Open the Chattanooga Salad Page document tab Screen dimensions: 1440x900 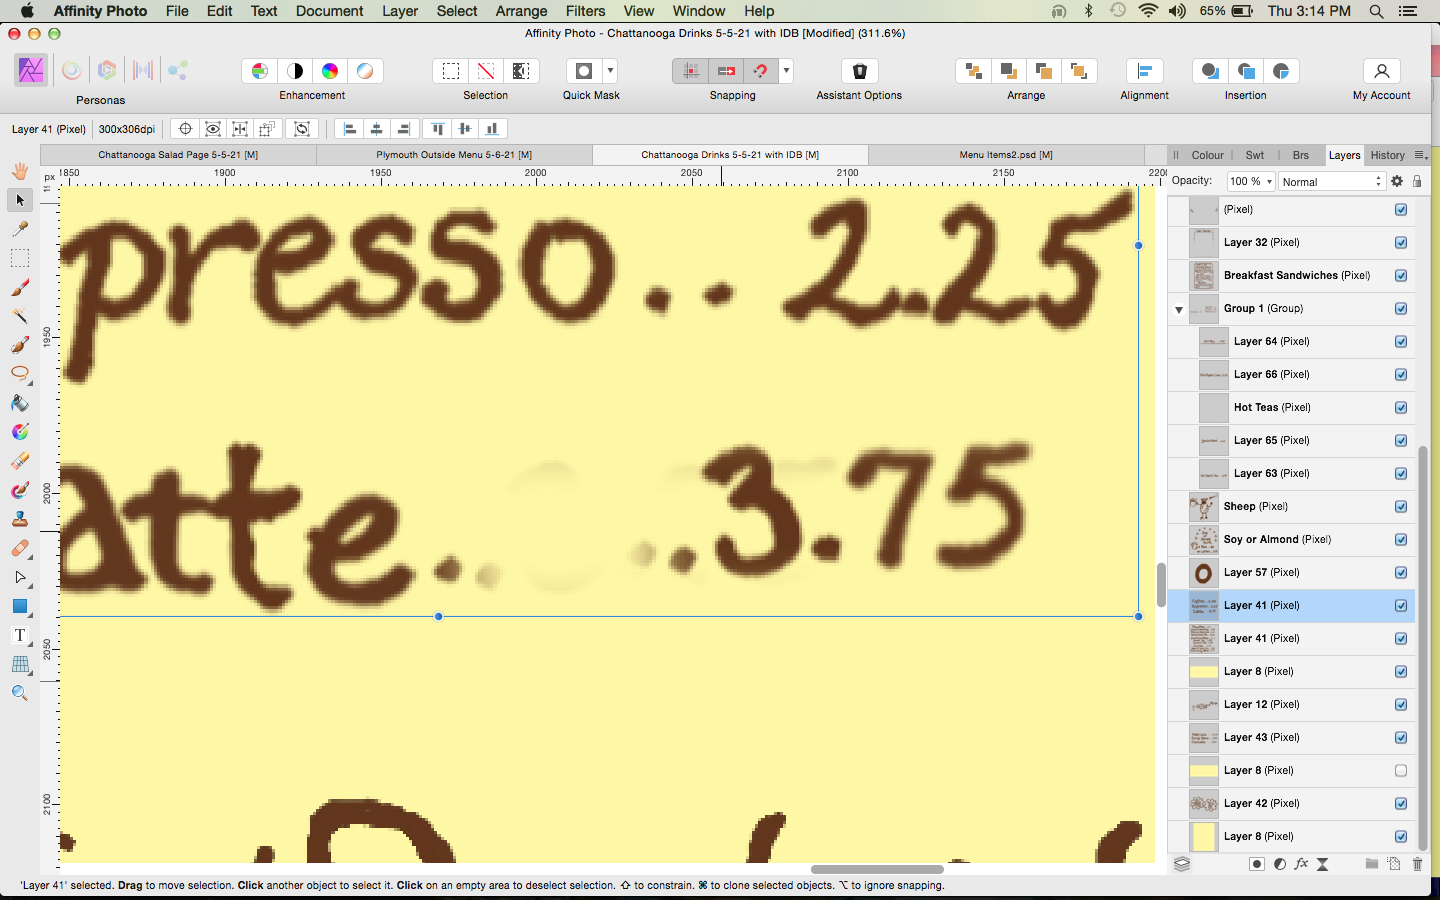tap(178, 155)
